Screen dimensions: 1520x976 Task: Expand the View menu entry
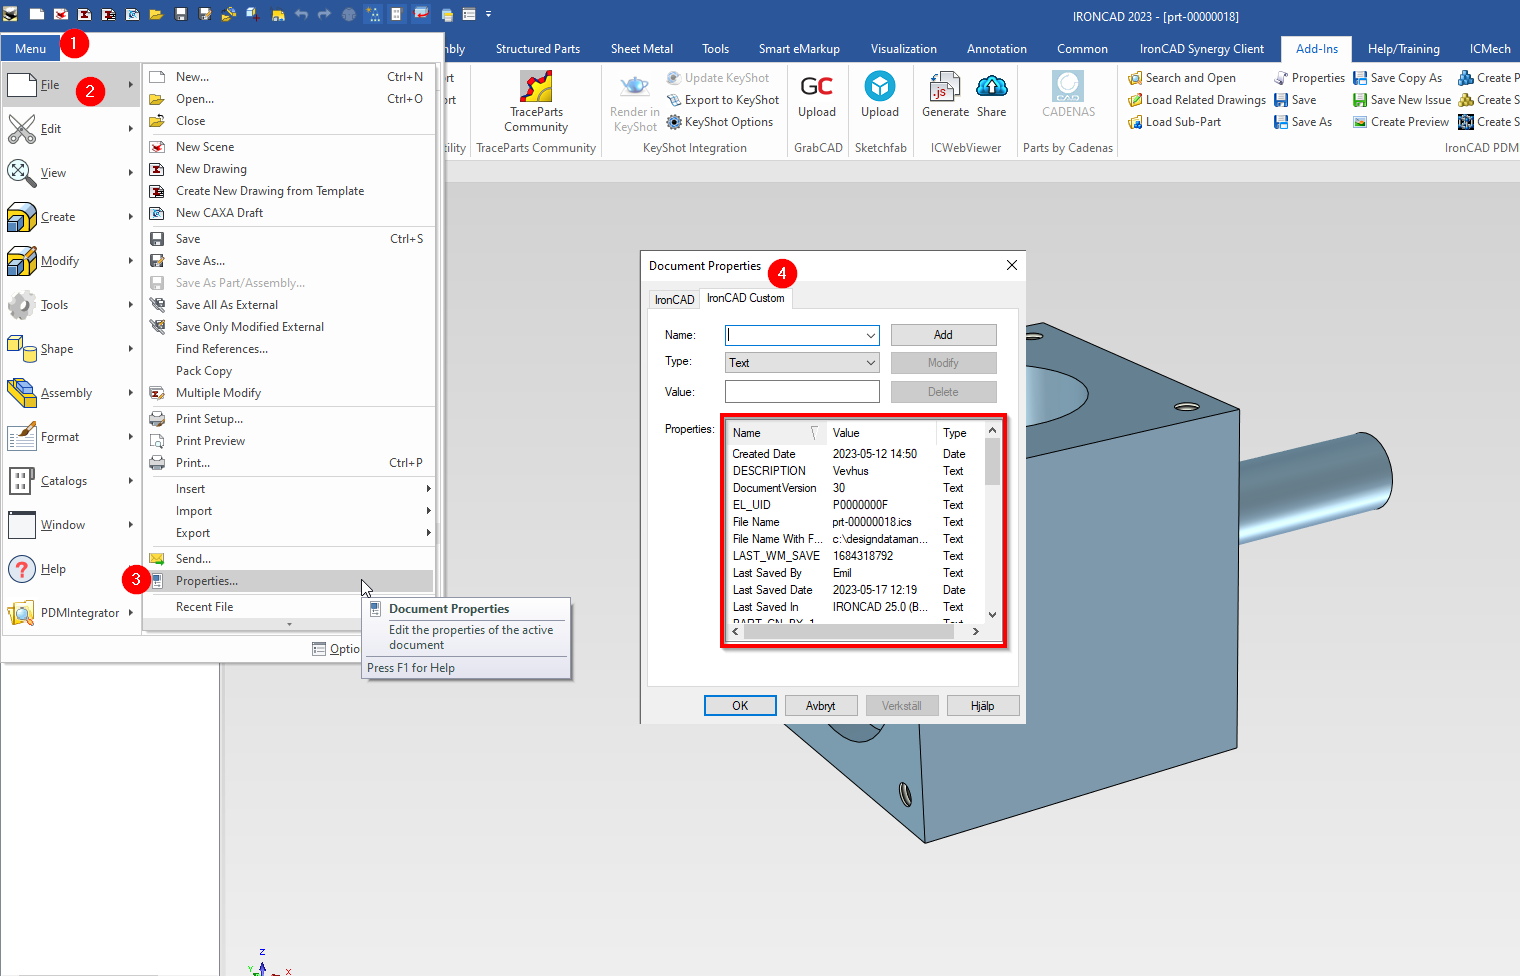pos(70,173)
